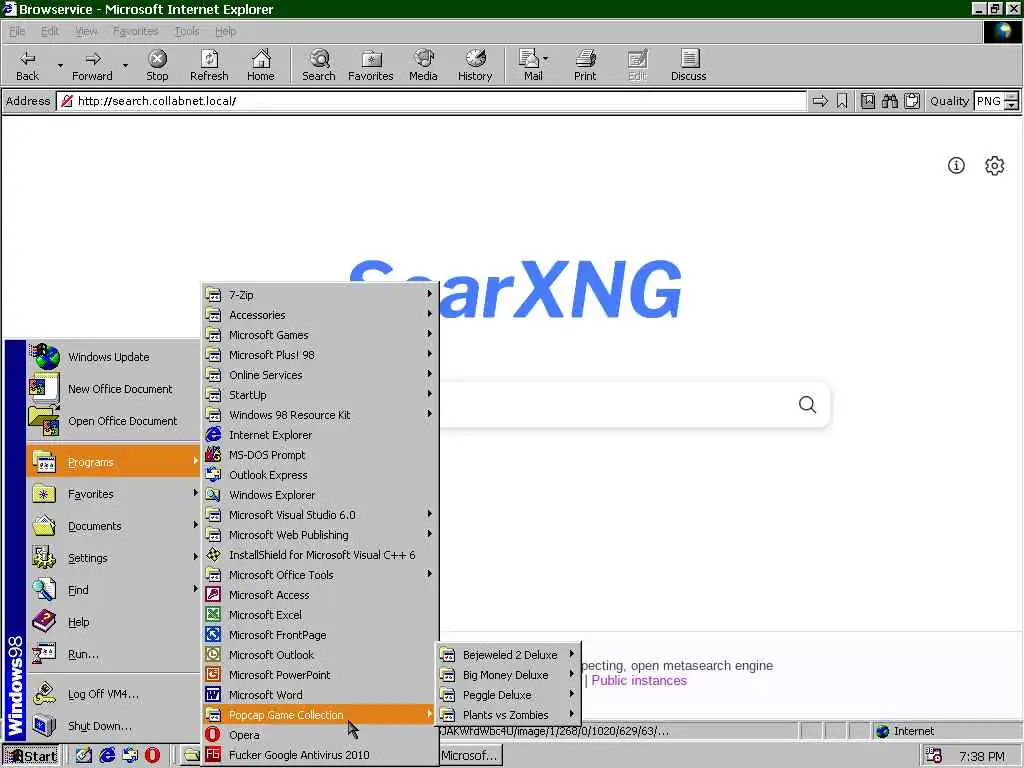Click Log Off VM4... entry

tap(114, 694)
